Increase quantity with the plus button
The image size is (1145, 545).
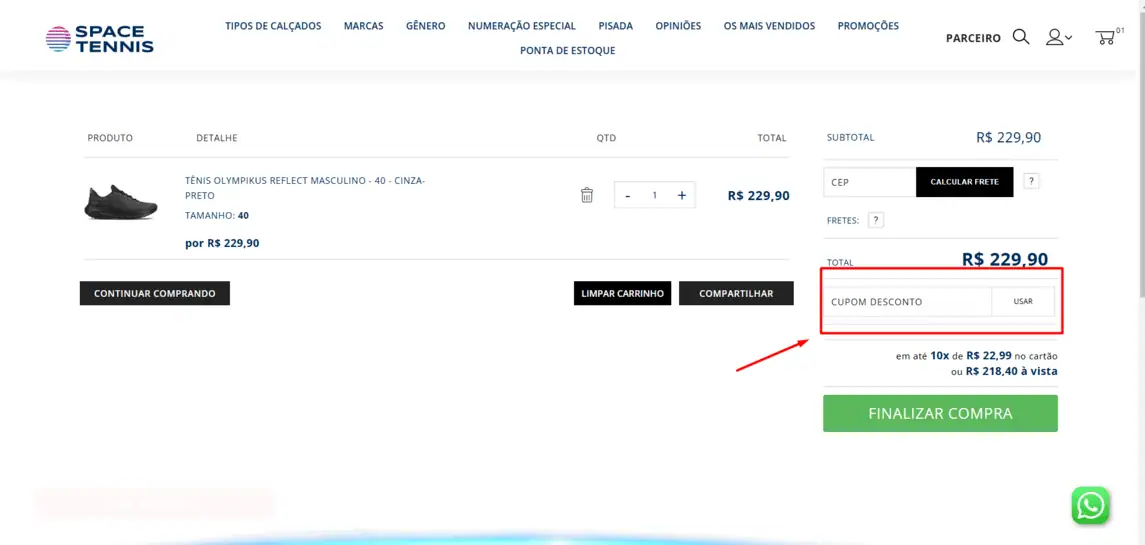[682, 195]
